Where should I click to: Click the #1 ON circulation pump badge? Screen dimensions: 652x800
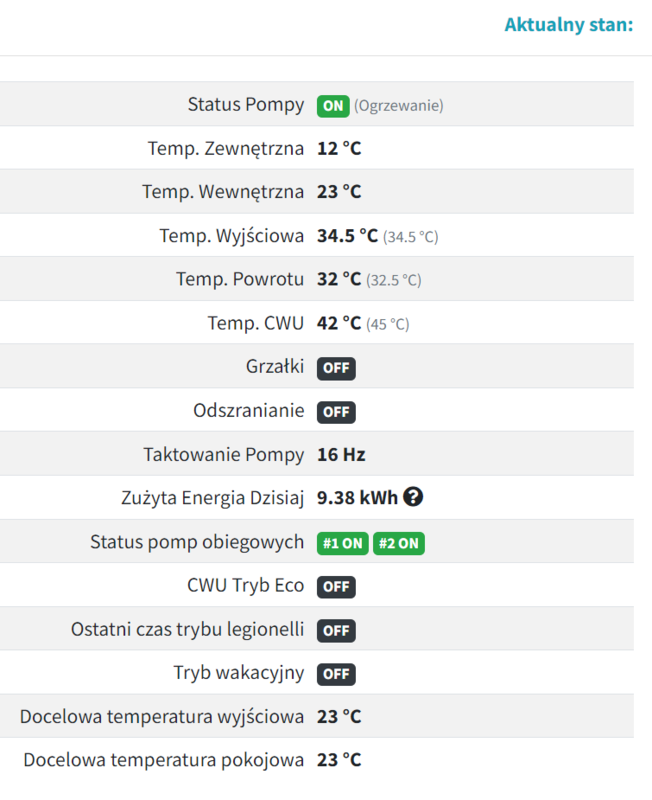(x=342, y=544)
